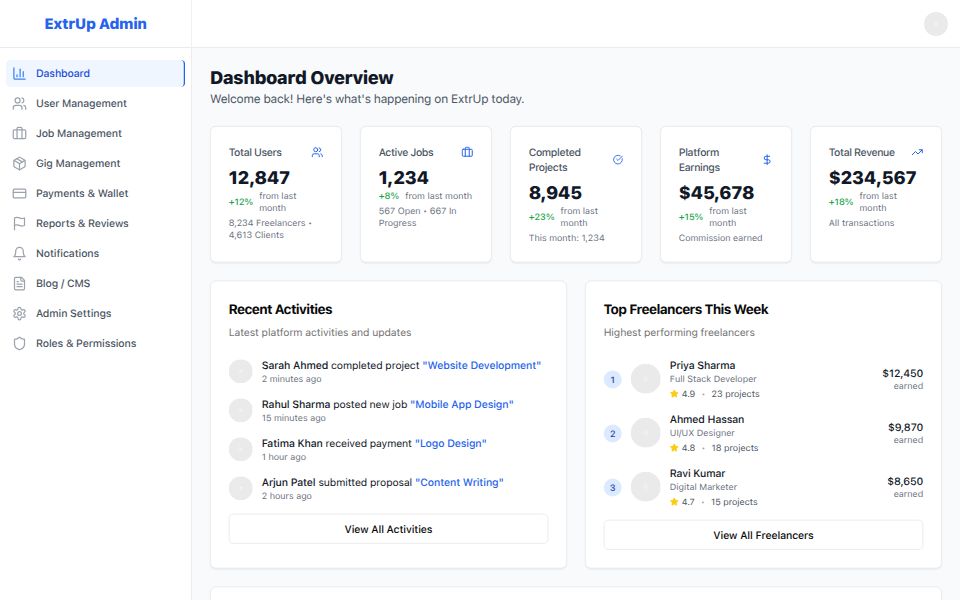Open the Dashboard menu item
The width and height of the screenshot is (960, 600).
tap(96, 73)
